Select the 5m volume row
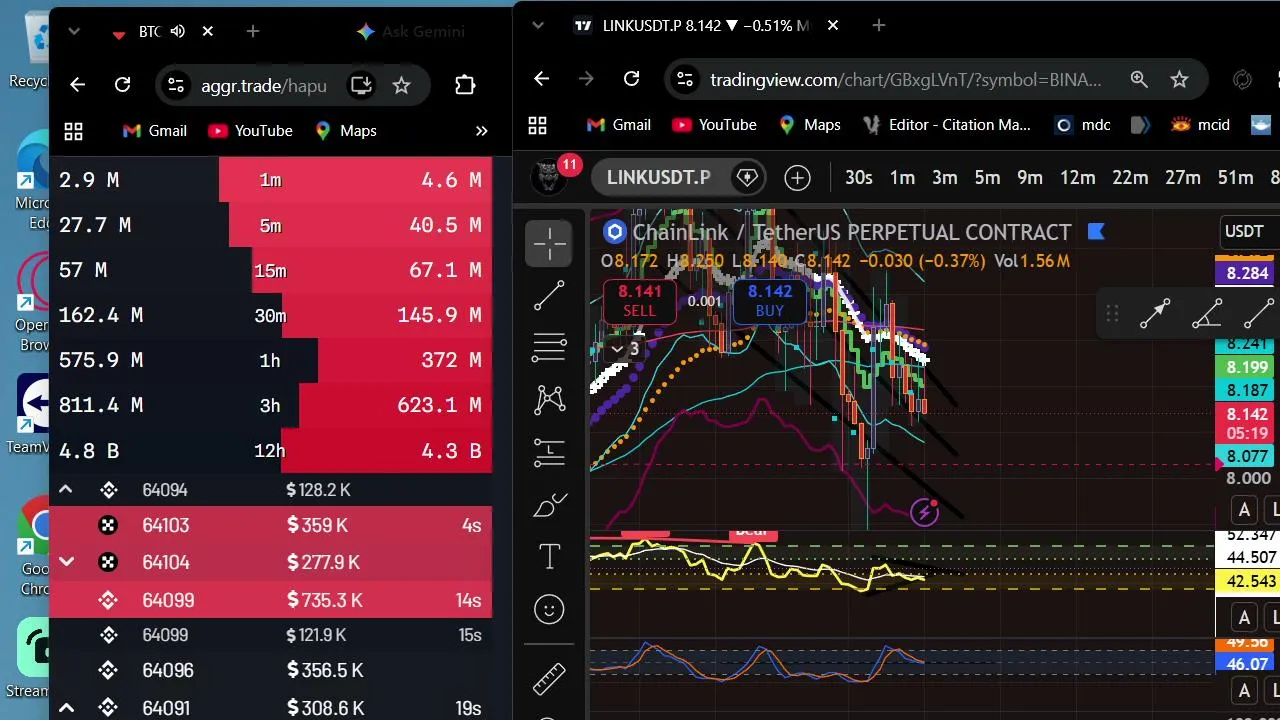 [270, 225]
